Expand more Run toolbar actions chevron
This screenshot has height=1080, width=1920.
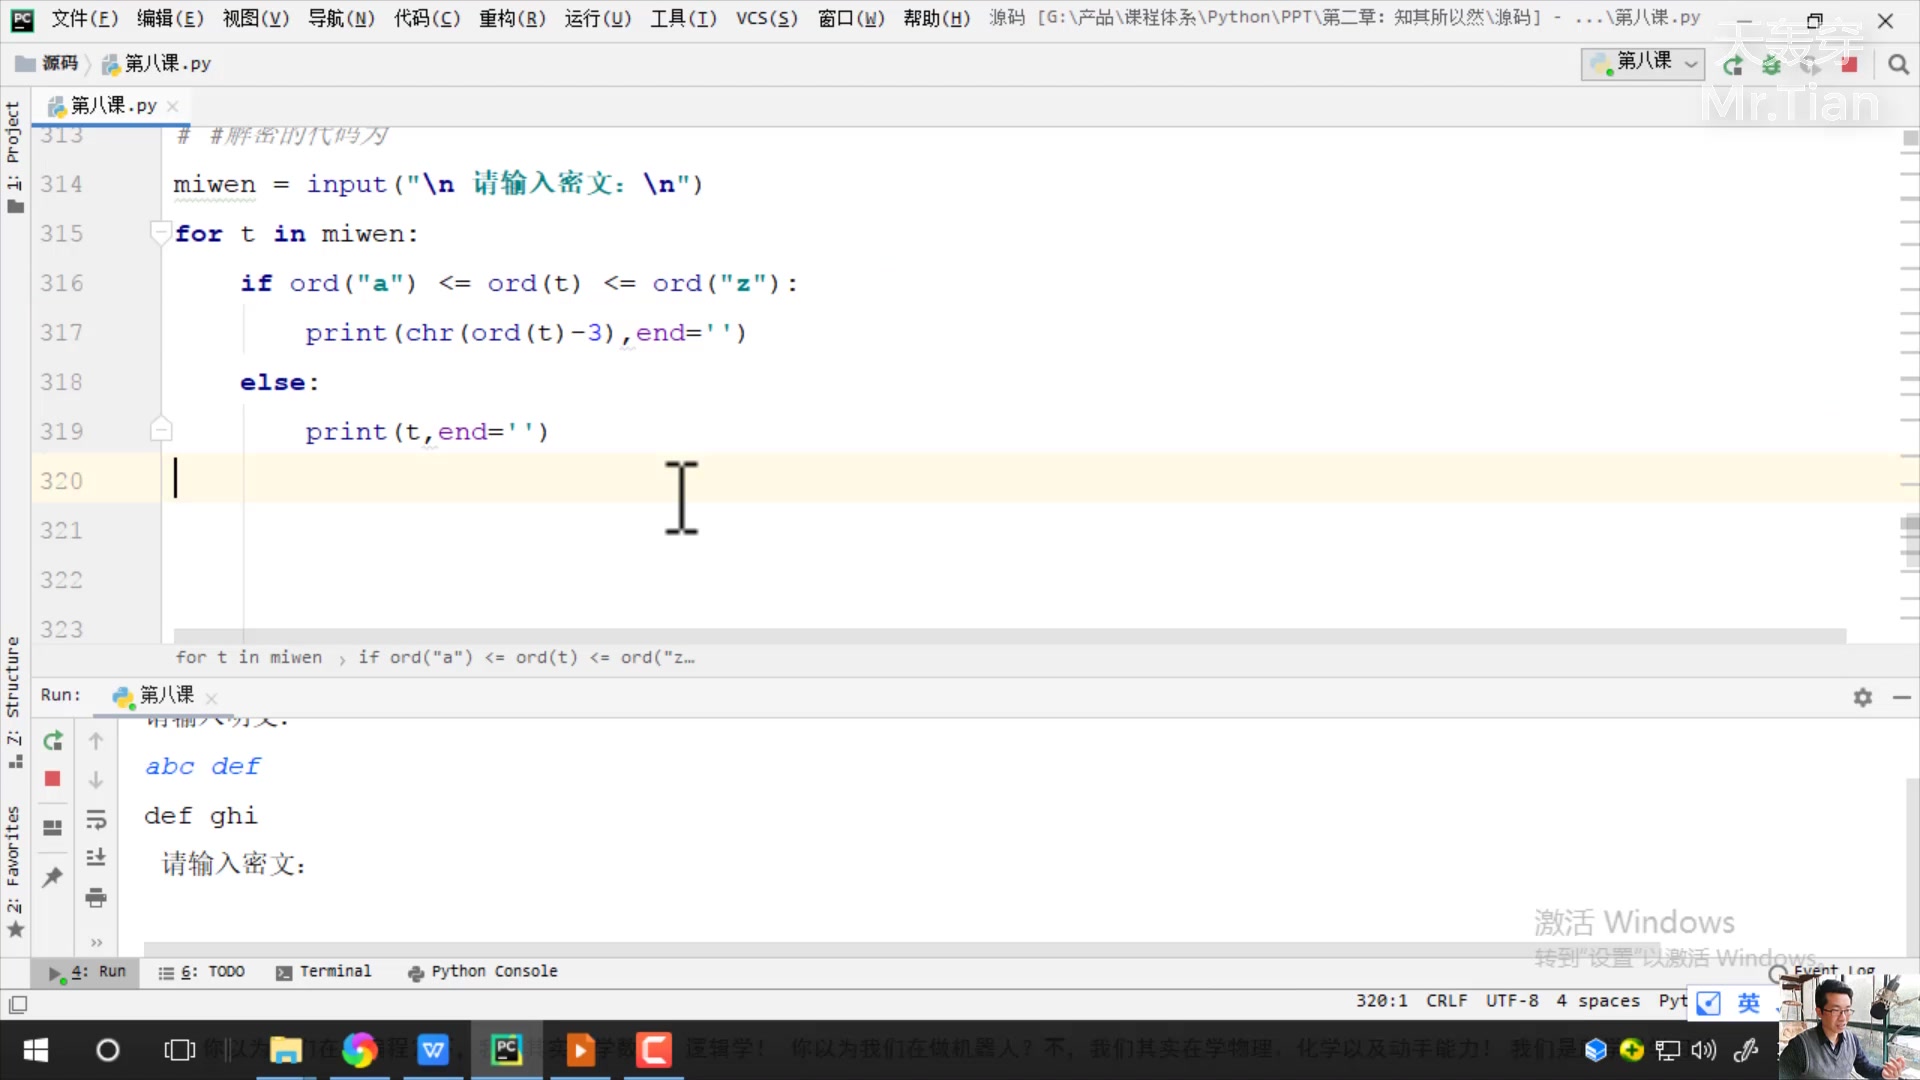tap(96, 942)
